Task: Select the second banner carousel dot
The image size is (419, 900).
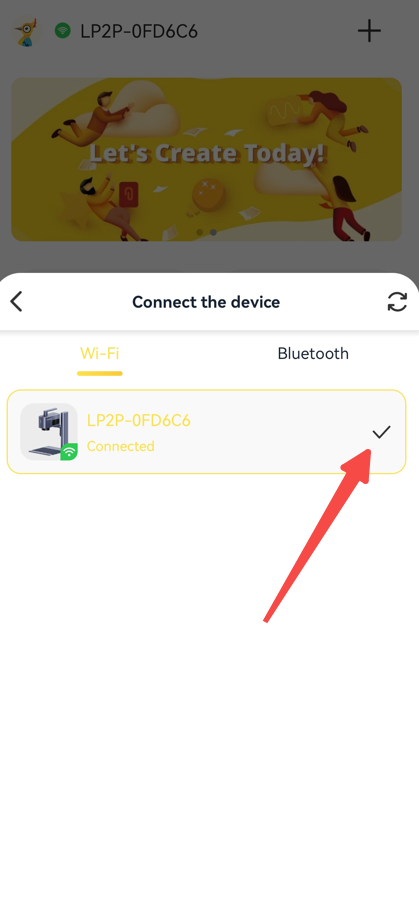Action: coord(213,232)
